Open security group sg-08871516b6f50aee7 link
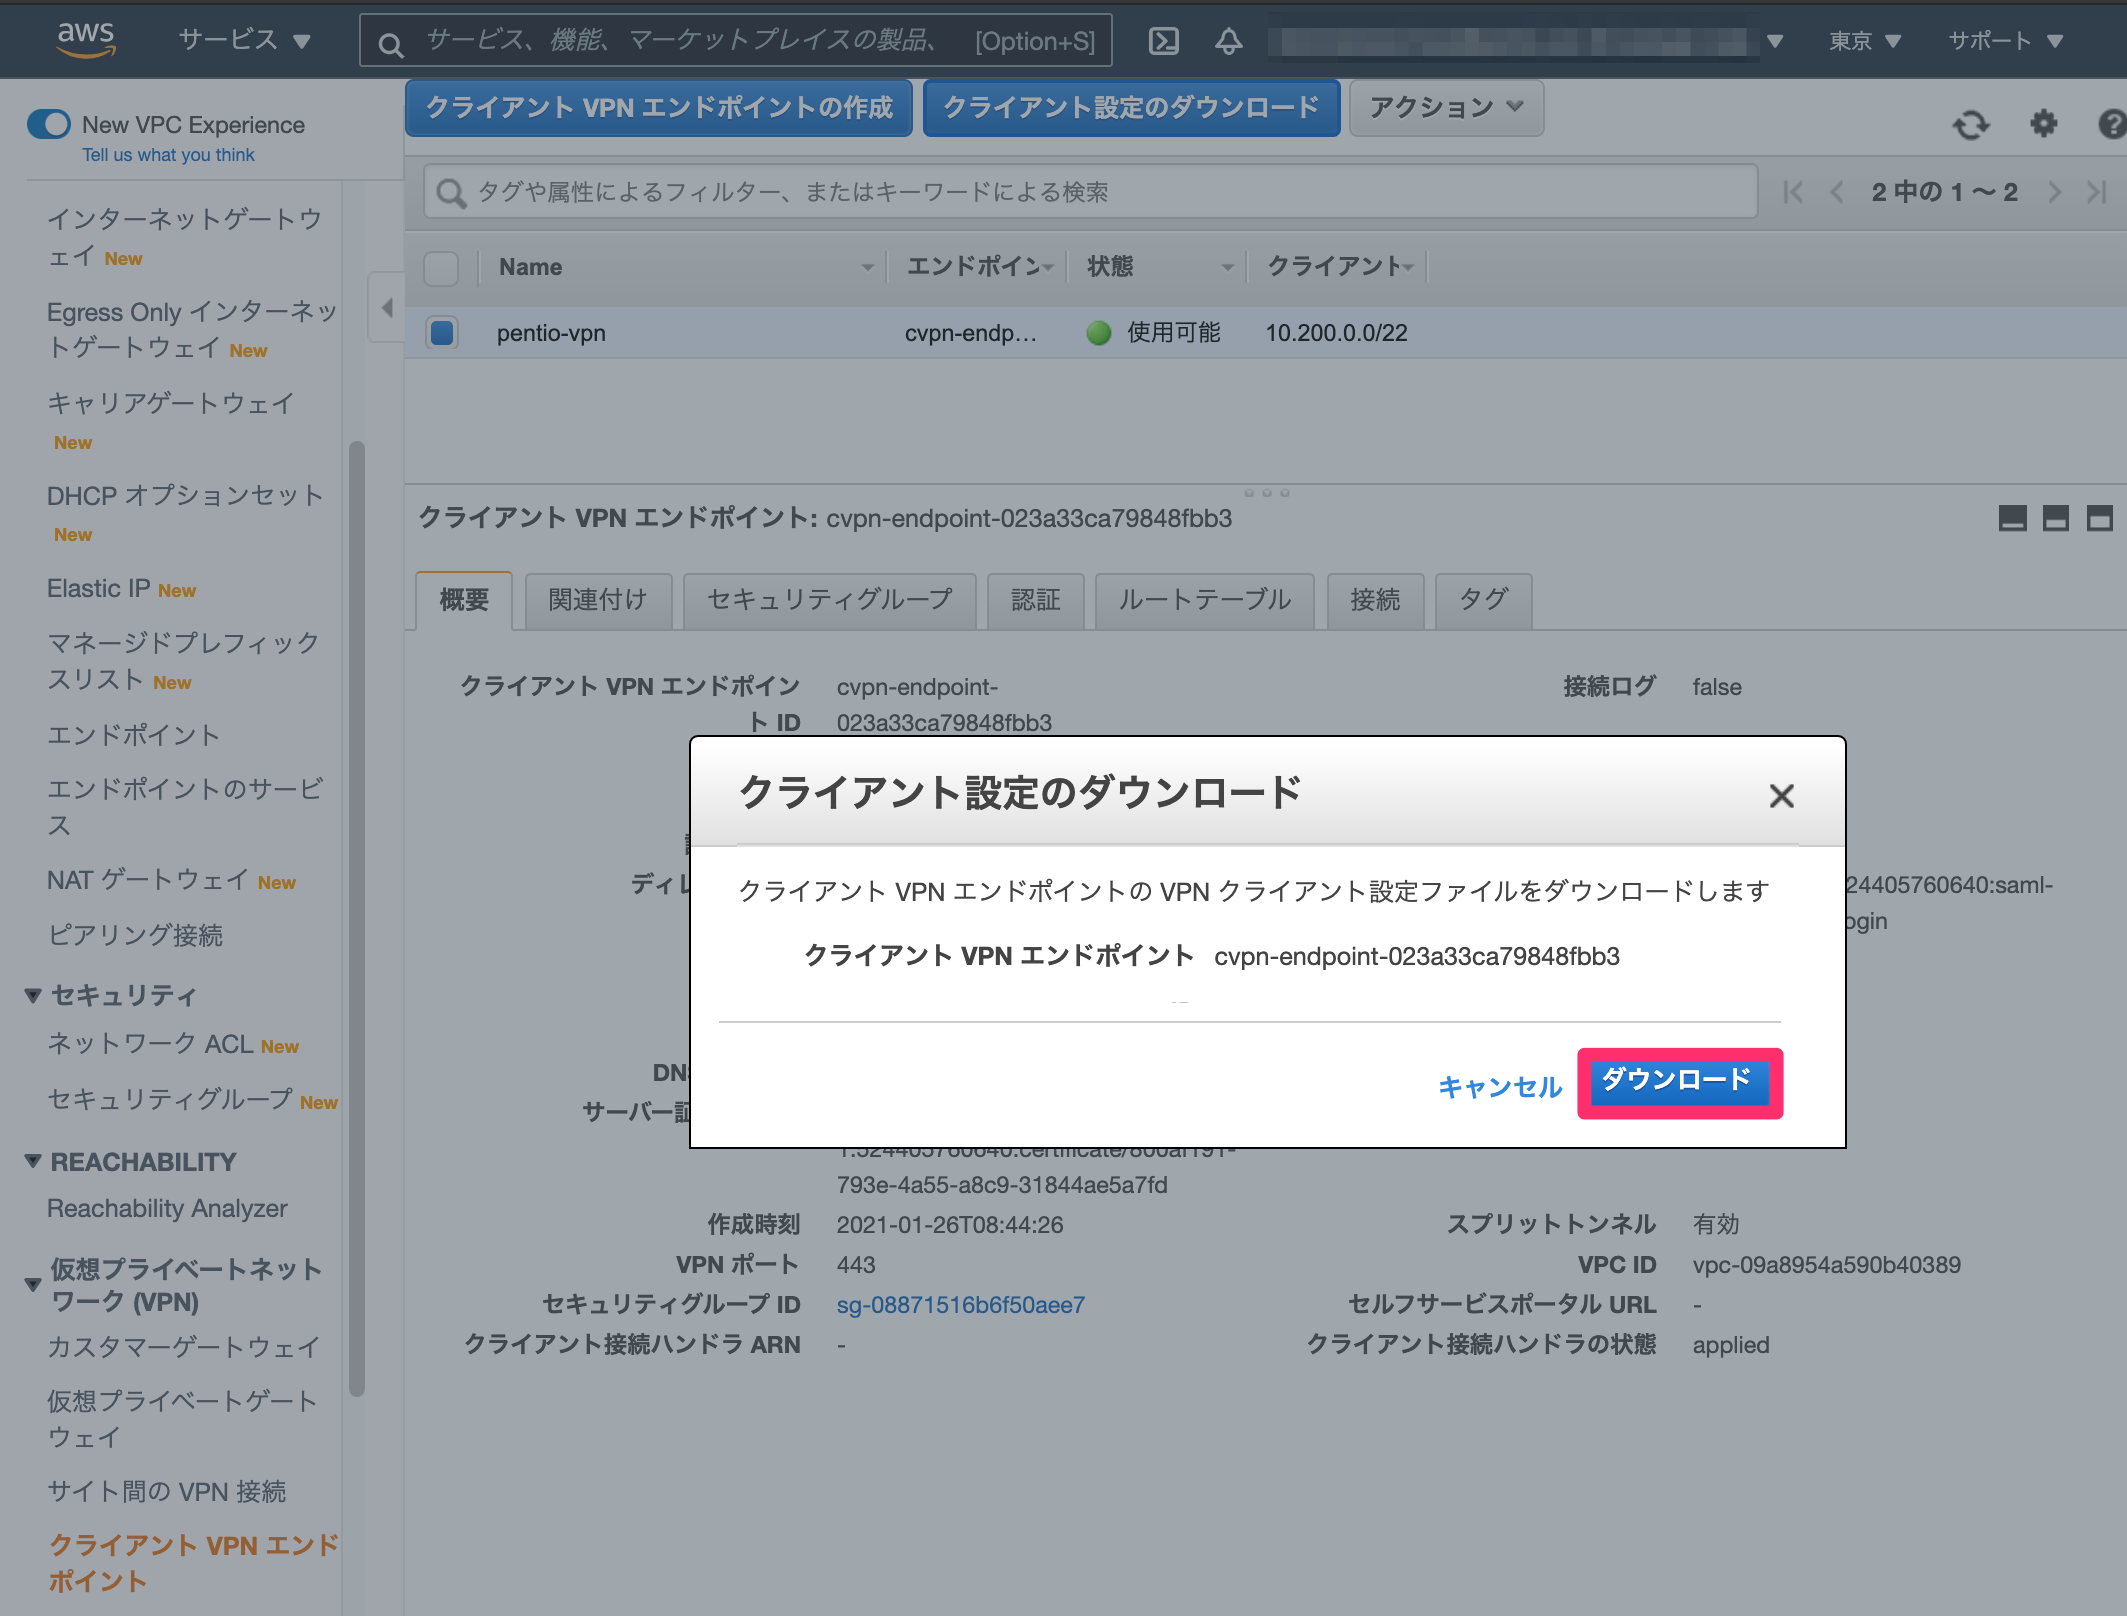 click(x=961, y=1304)
